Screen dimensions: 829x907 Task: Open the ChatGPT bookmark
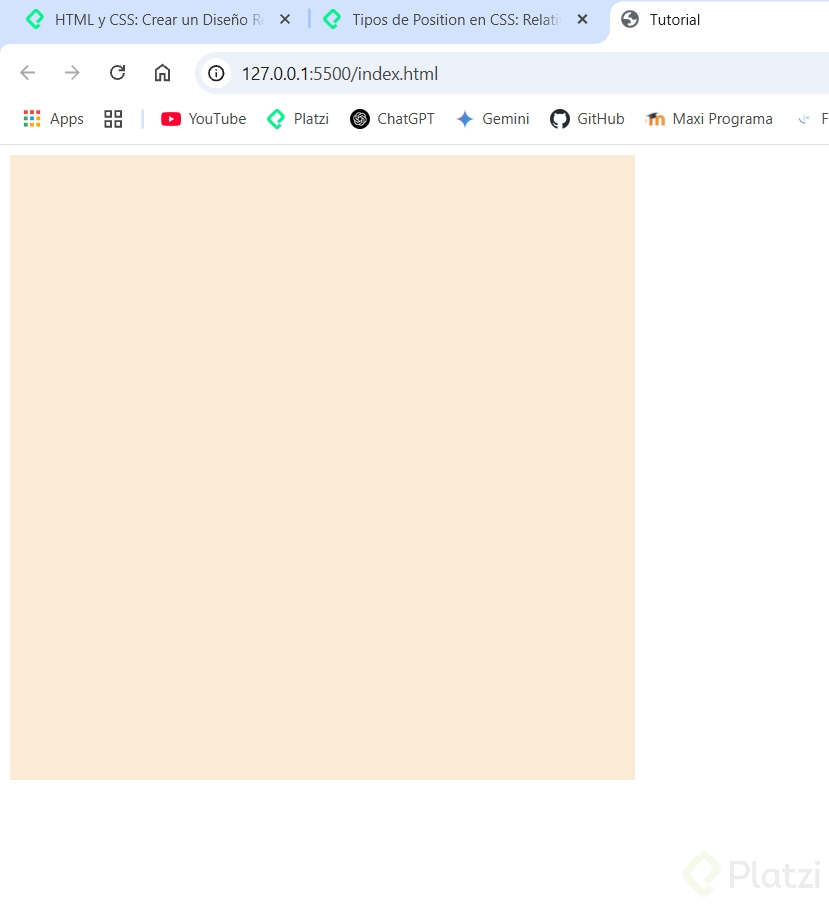392,119
